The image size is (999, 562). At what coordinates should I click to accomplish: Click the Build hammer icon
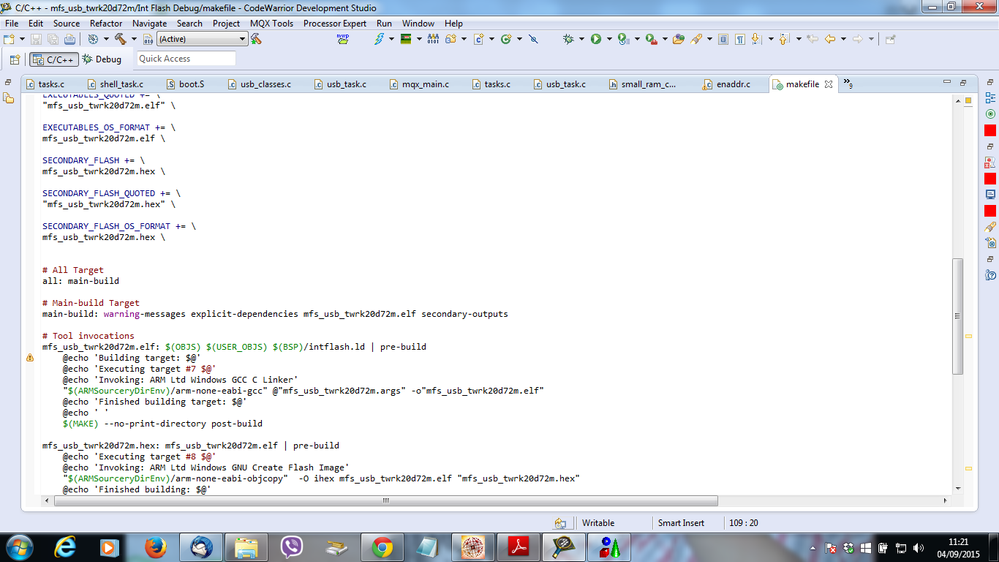[x=120, y=39]
